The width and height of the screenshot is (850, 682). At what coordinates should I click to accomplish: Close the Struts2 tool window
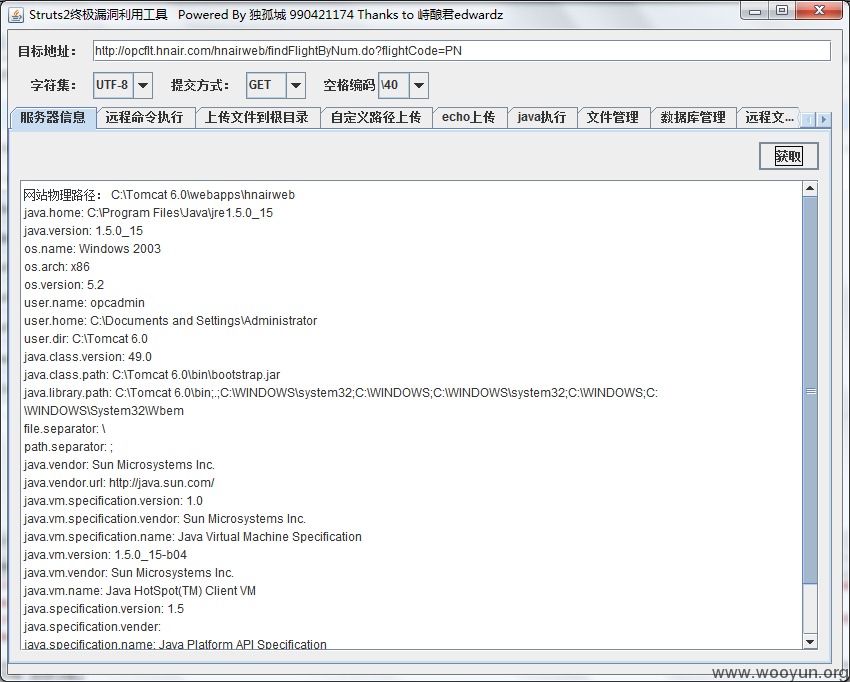point(819,11)
